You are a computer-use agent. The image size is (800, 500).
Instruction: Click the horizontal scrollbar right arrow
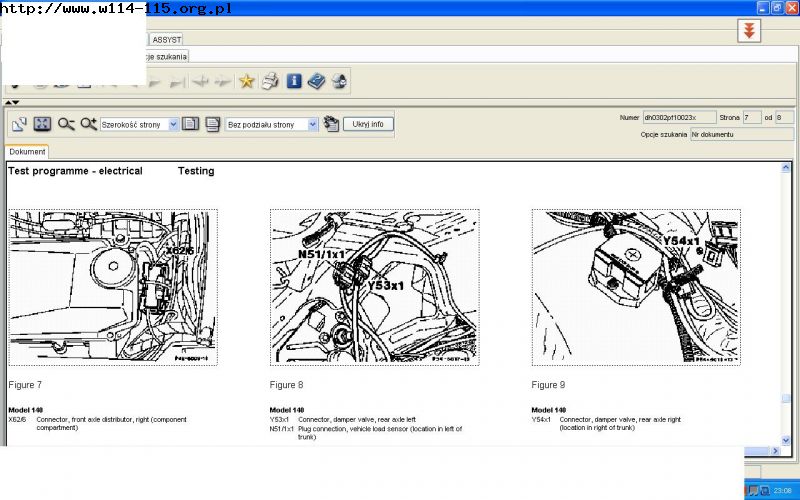pos(775,451)
